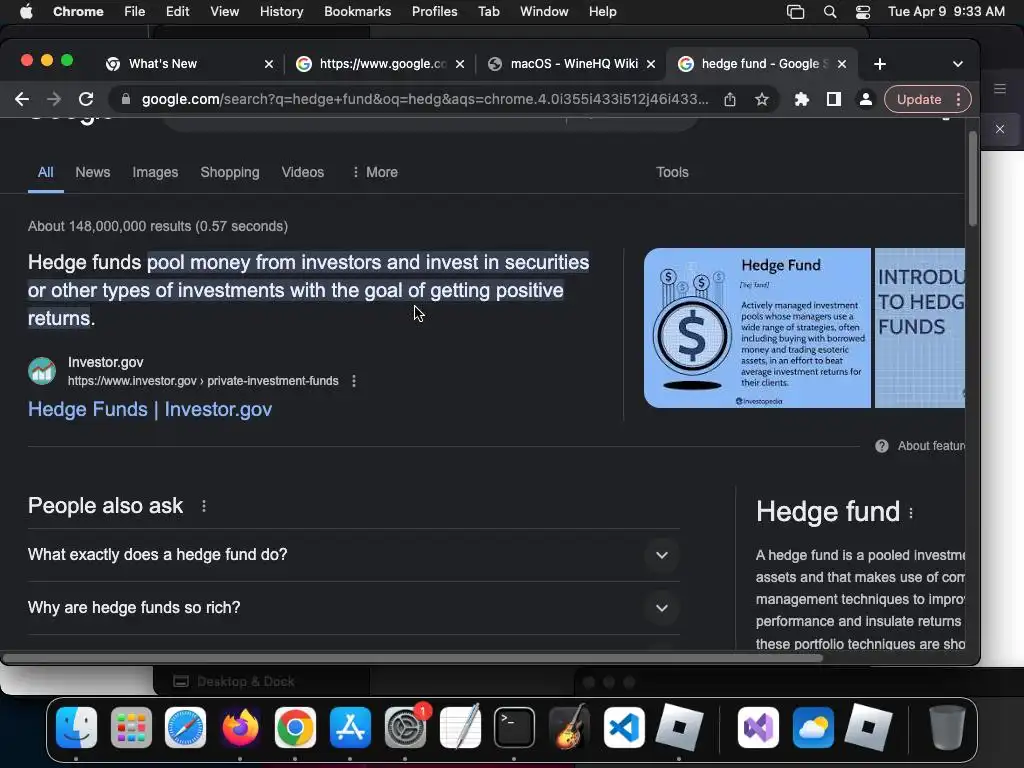Select the All results tab
This screenshot has width=1024, height=768.
(45, 172)
